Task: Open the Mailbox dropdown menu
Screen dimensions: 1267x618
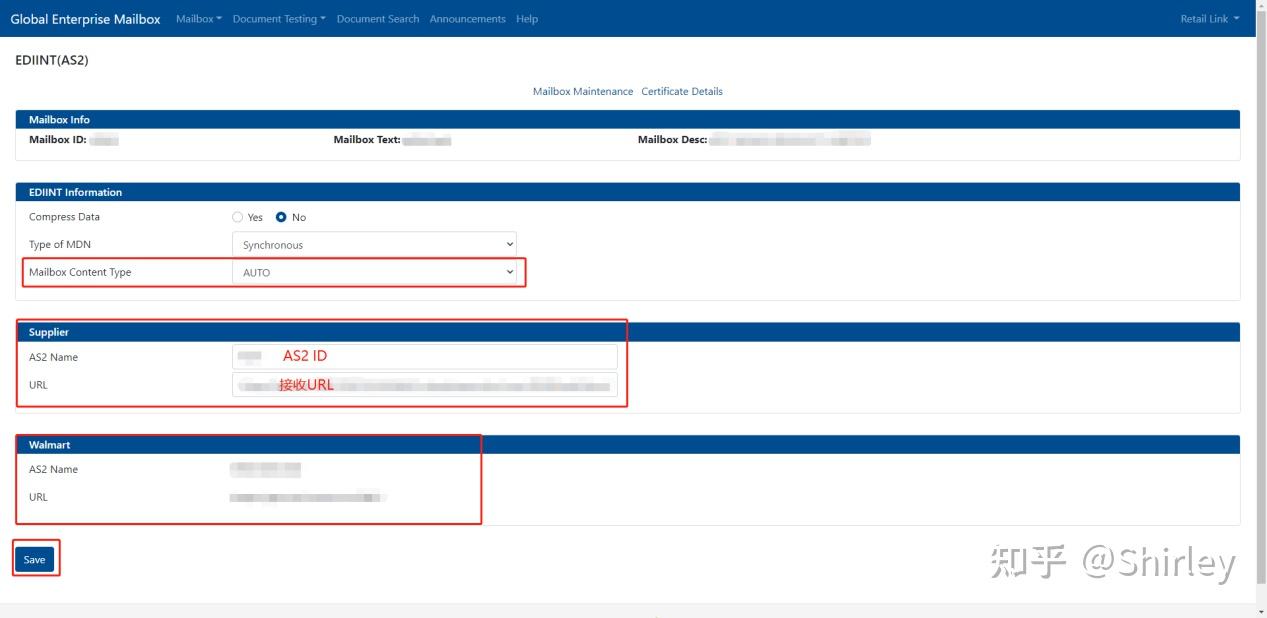Action: 198,18
